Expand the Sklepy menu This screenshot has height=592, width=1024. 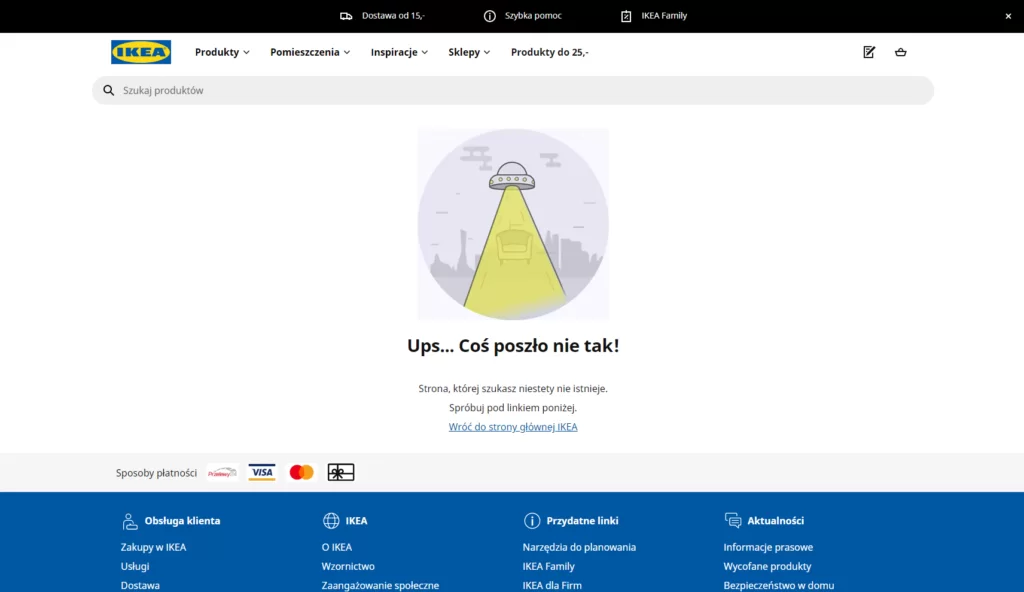tap(469, 52)
